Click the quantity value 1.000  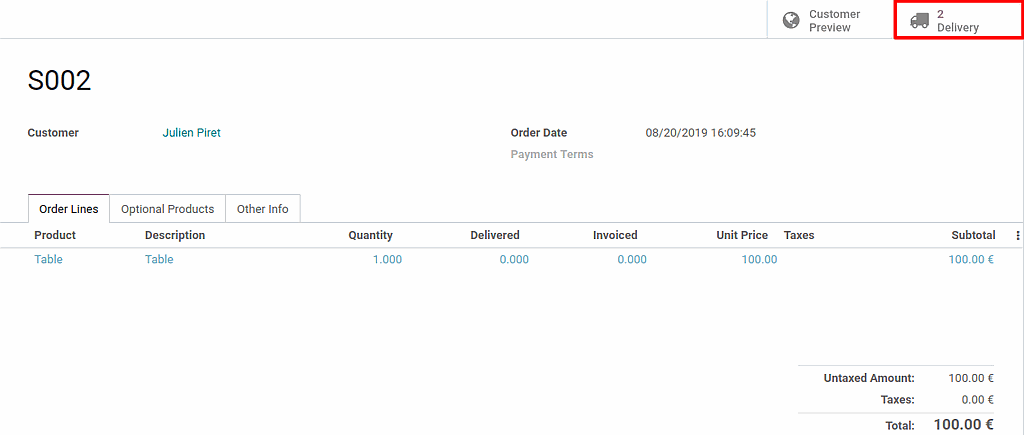point(387,260)
